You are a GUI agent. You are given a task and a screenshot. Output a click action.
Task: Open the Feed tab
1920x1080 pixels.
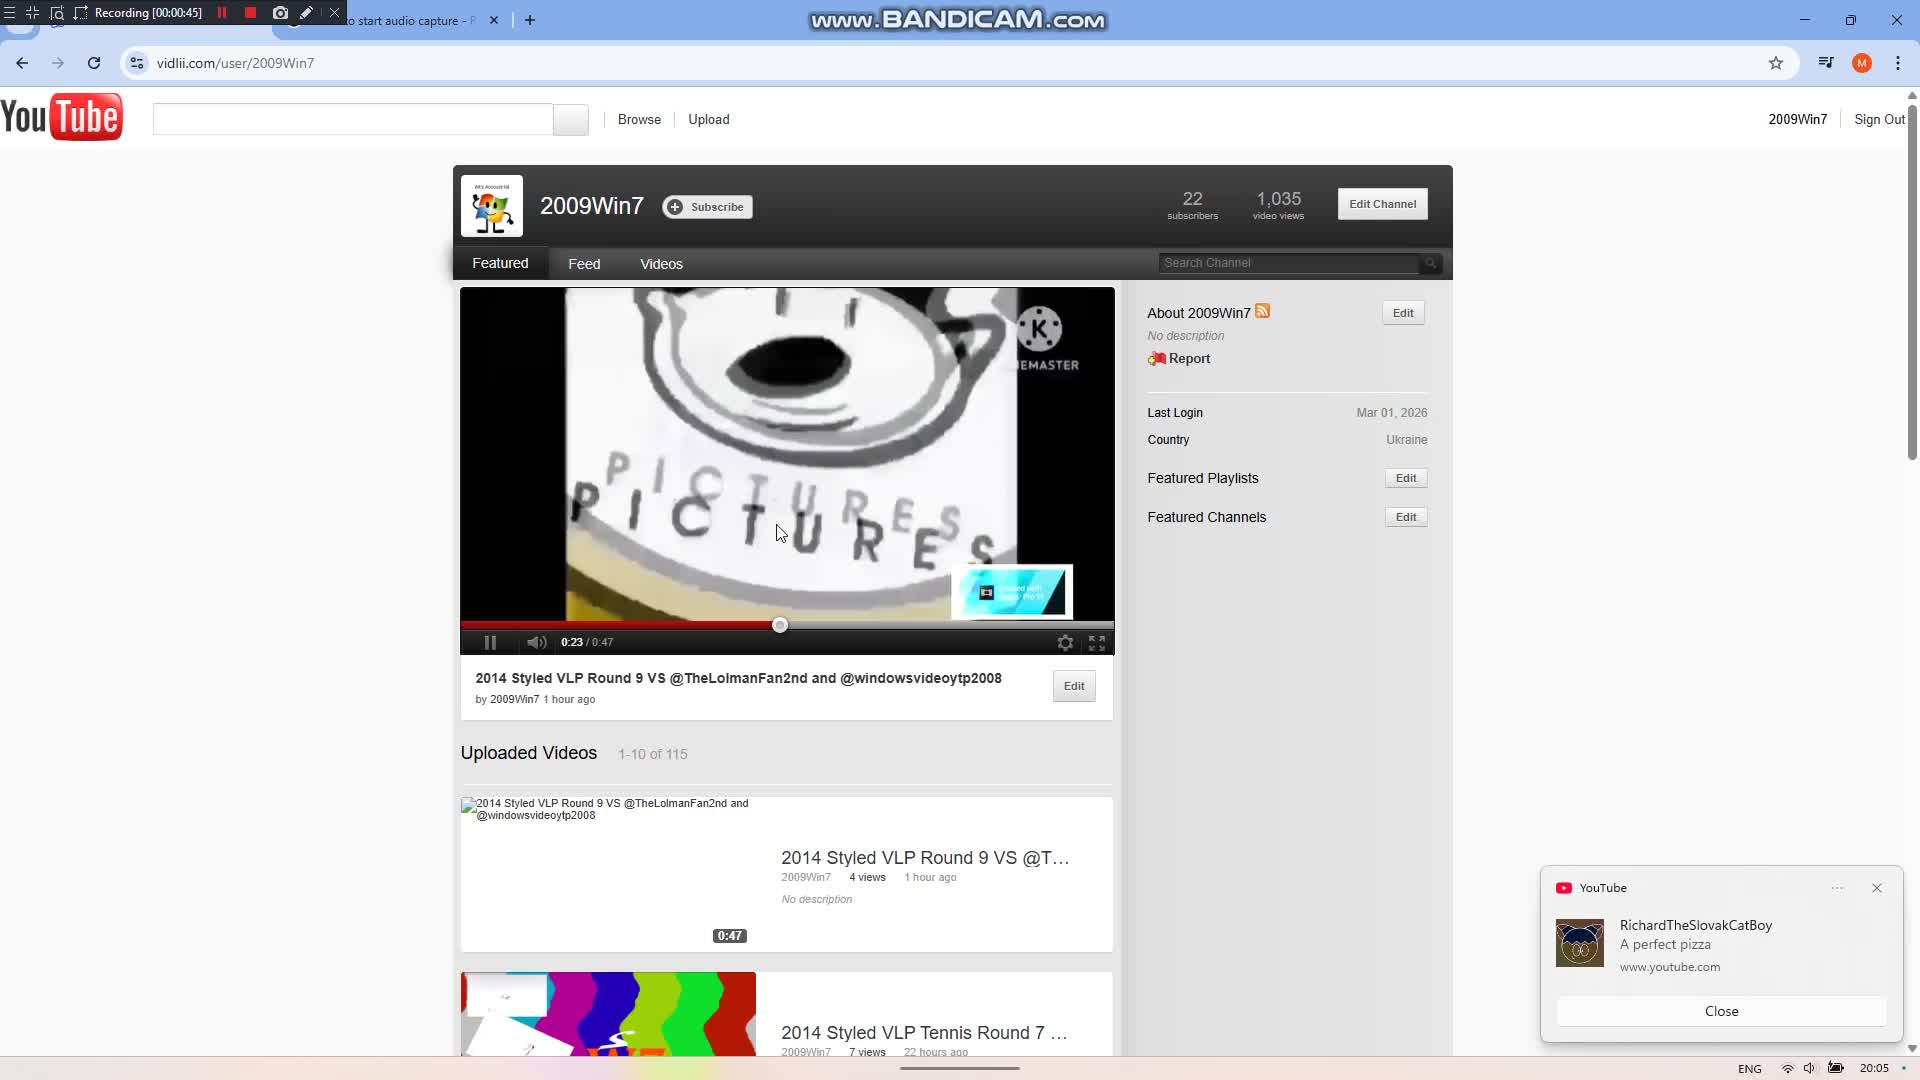pos(584,264)
